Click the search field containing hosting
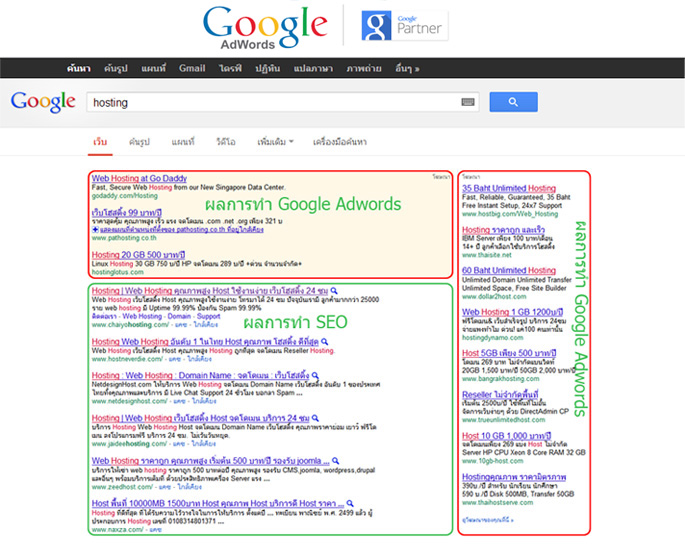Image resolution: width=685 pixels, height=544 pixels. [x=270, y=102]
